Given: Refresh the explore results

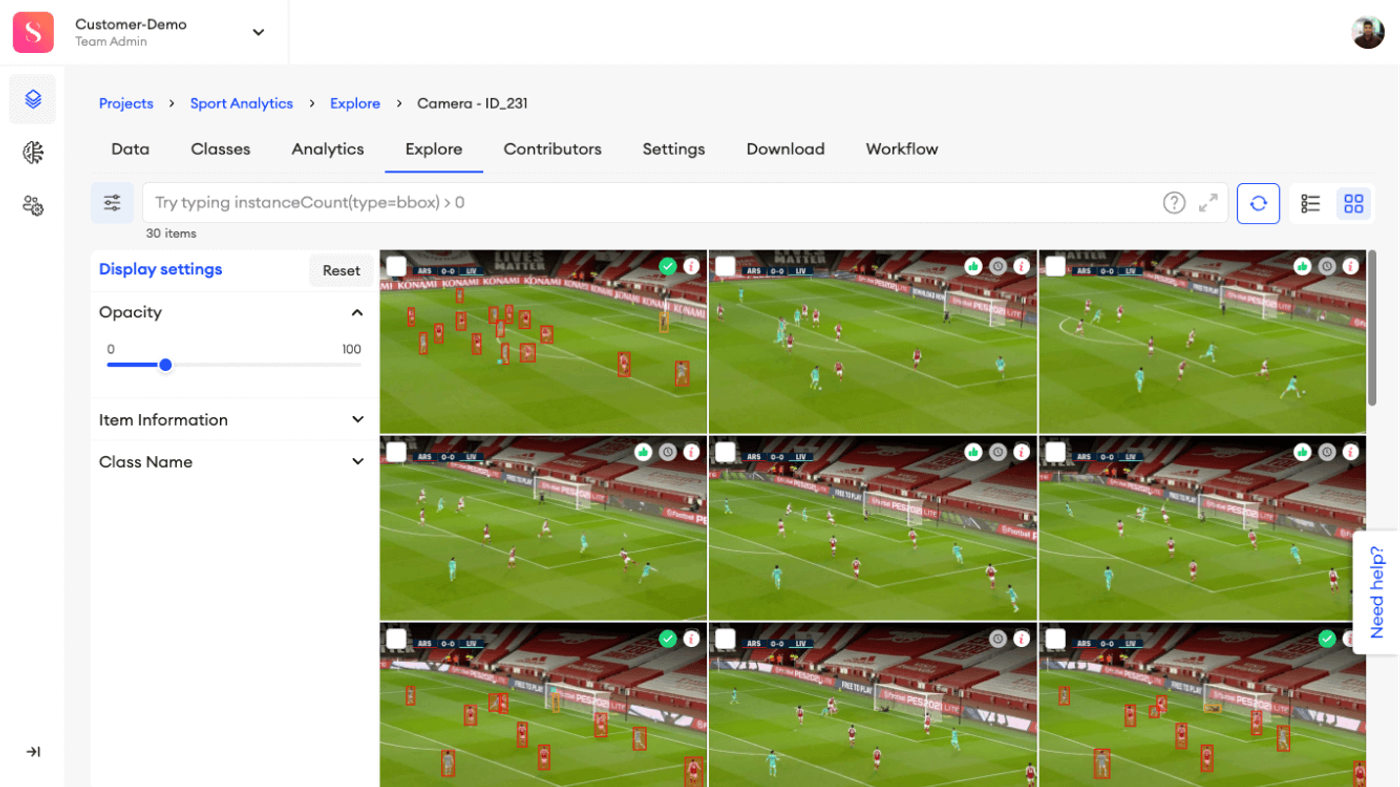Looking at the screenshot, I should [x=1258, y=204].
